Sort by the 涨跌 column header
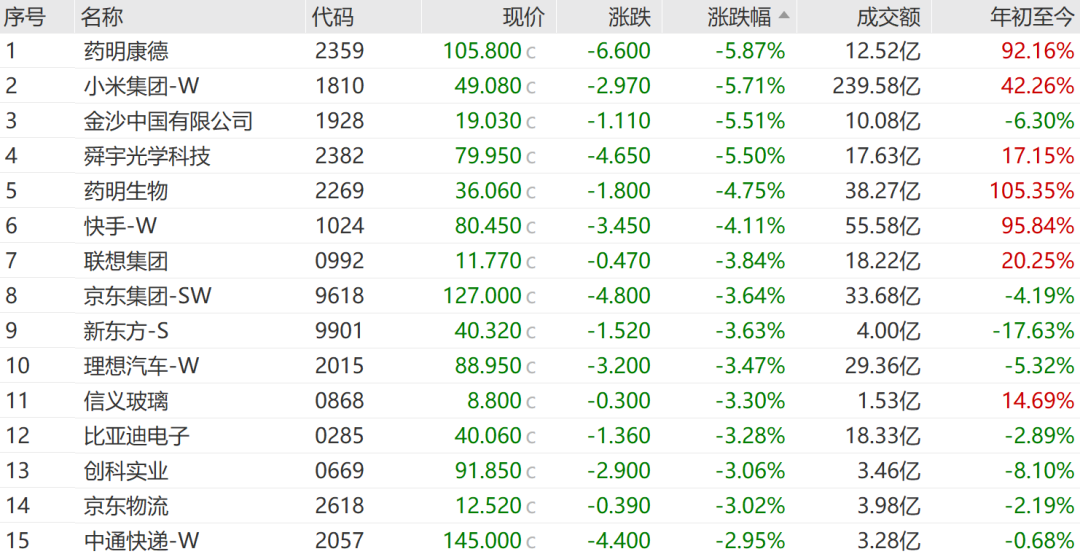The height and width of the screenshot is (554, 1080). pyautogui.click(x=629, y=17)
